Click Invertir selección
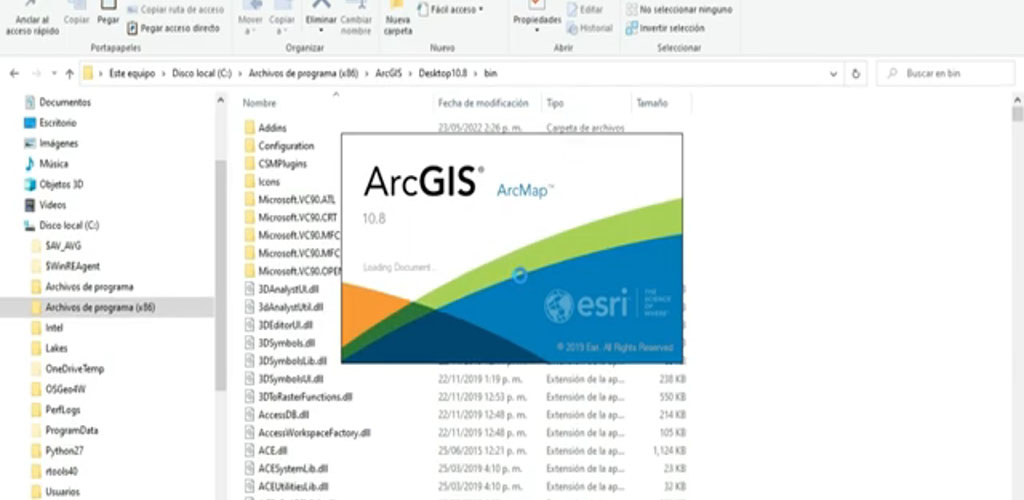This screenshot has width=1024, height=500. coord(665,28)
